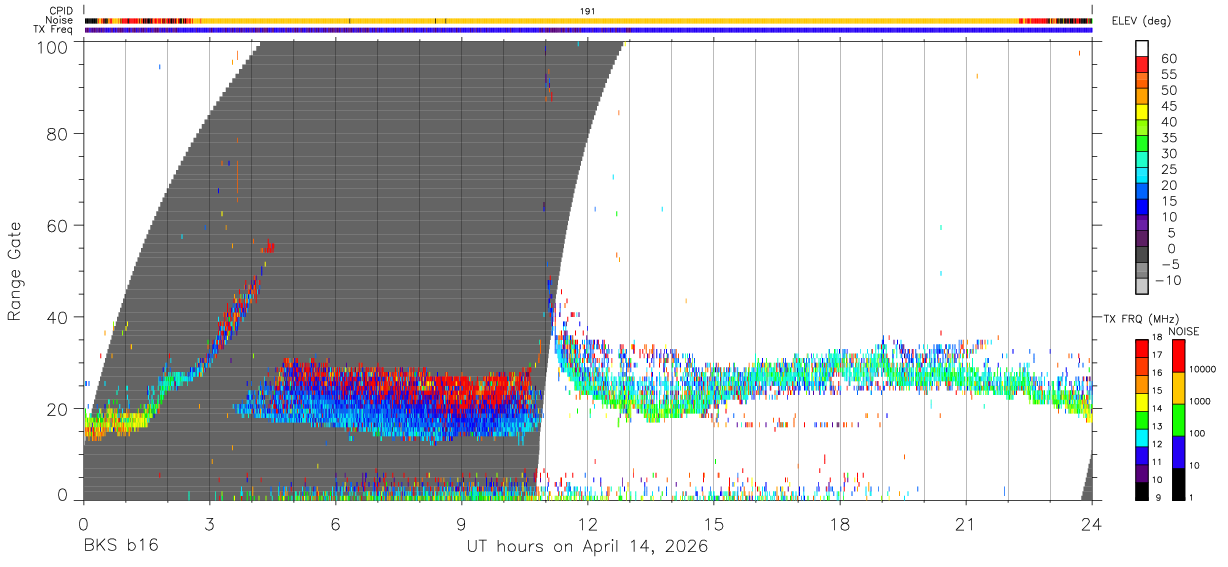Viewport: 1228px width, 567px height.
Task: Click the 80 tick on the Range Gate axis
Action: [x=59, y=135]
